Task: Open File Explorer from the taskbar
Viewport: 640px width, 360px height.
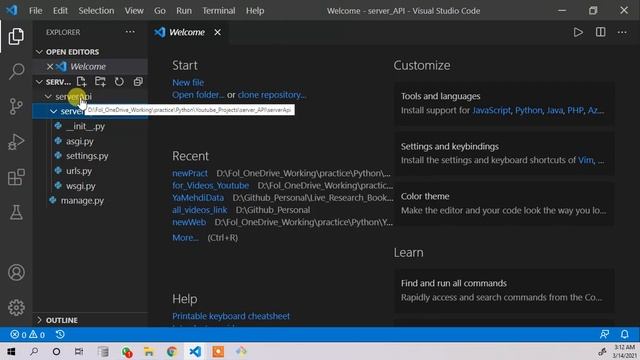Action: click(149, 351)
